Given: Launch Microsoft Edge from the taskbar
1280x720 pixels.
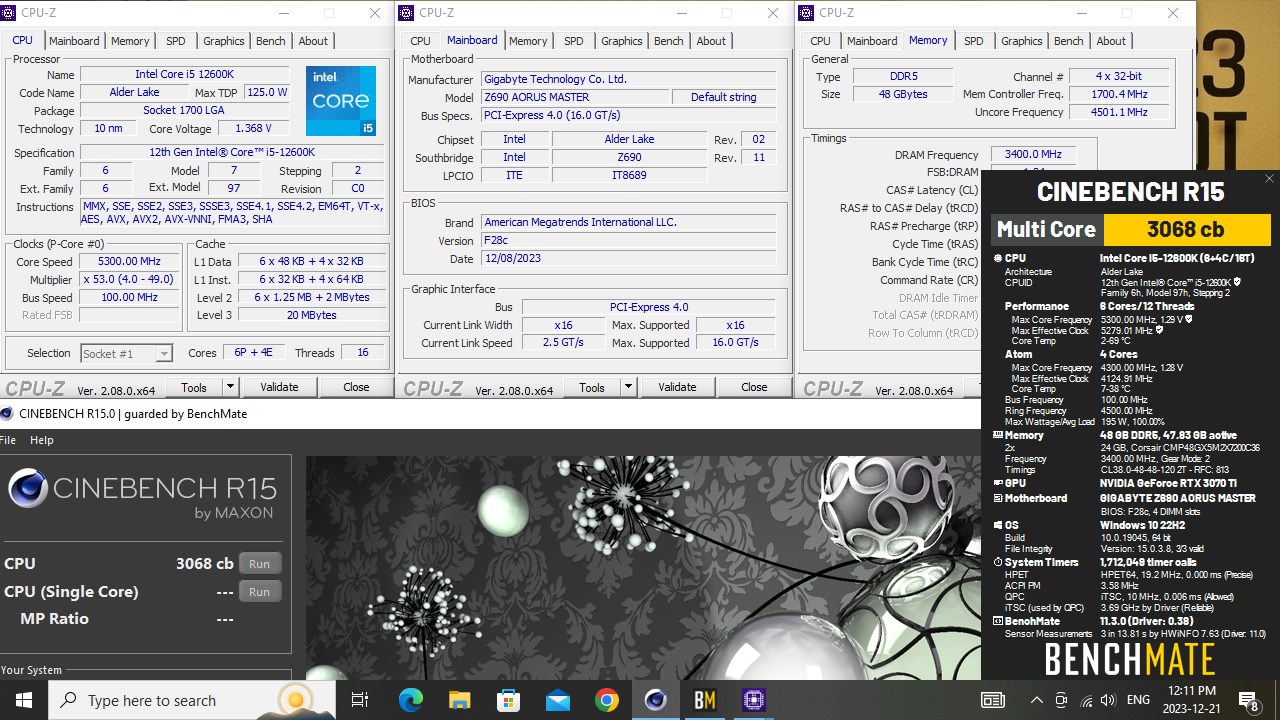Looking at the screenshot, I should 410,700.
